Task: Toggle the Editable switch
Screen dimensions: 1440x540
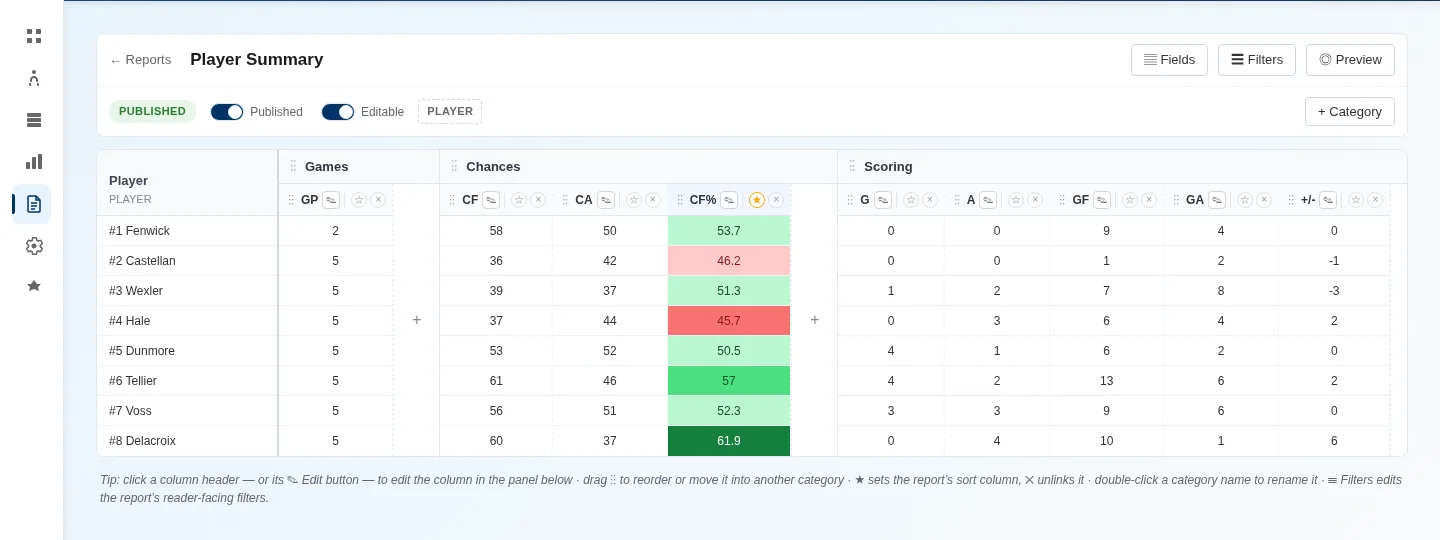Action: (338, 112)
